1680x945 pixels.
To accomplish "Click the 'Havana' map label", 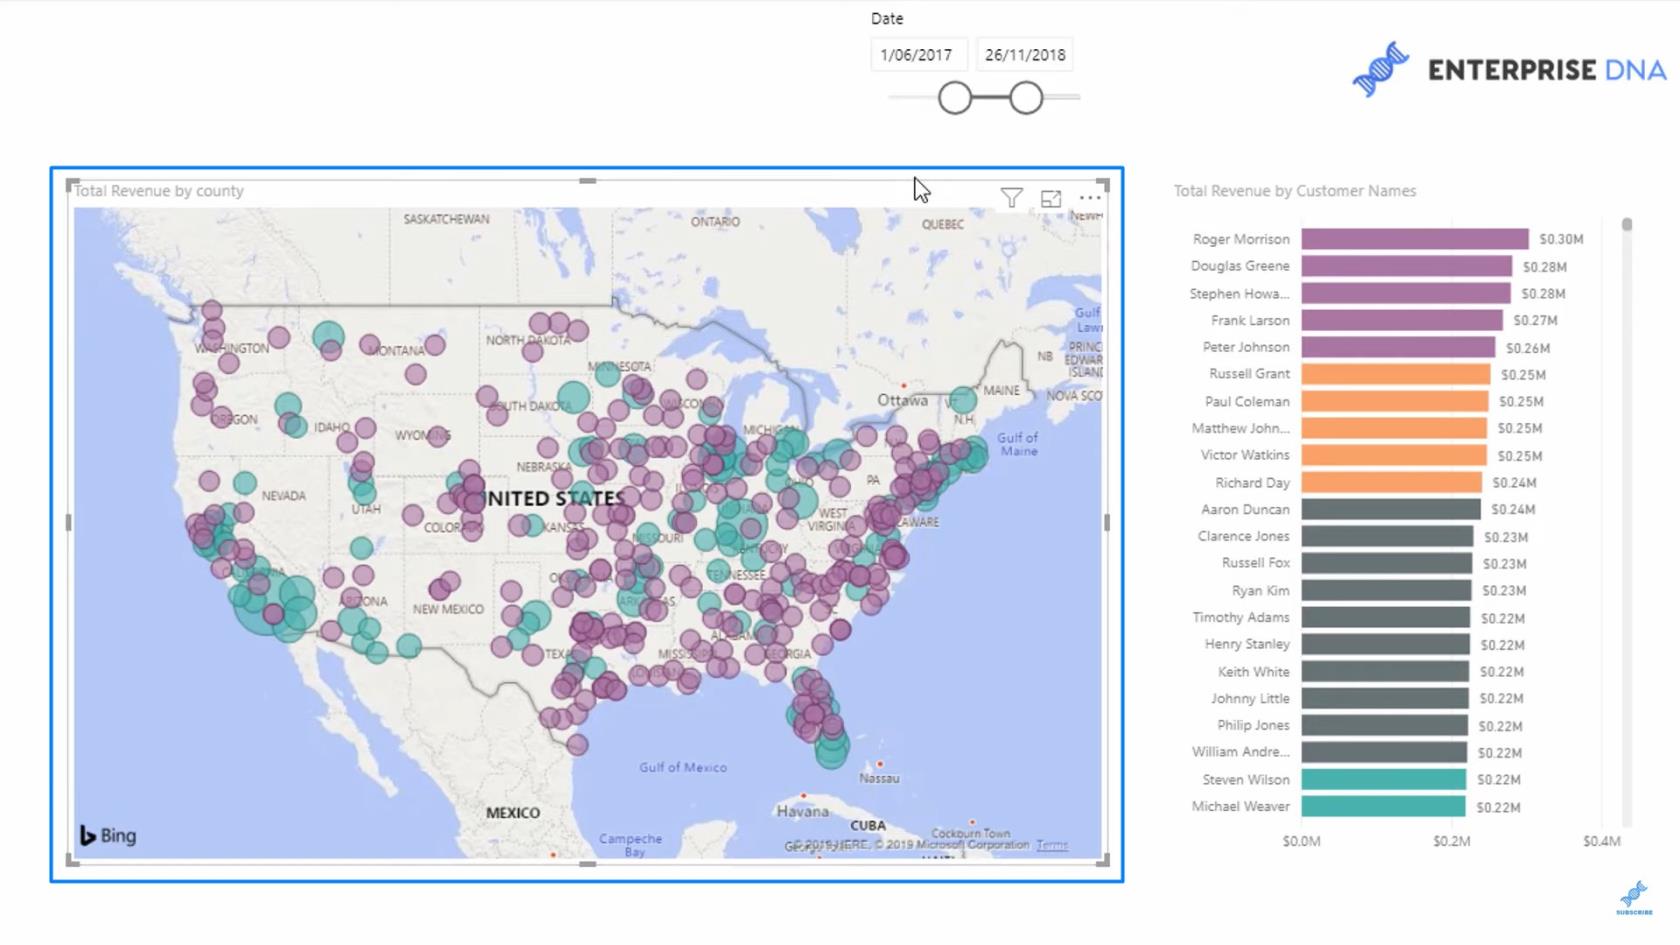I will coord(803,811).
